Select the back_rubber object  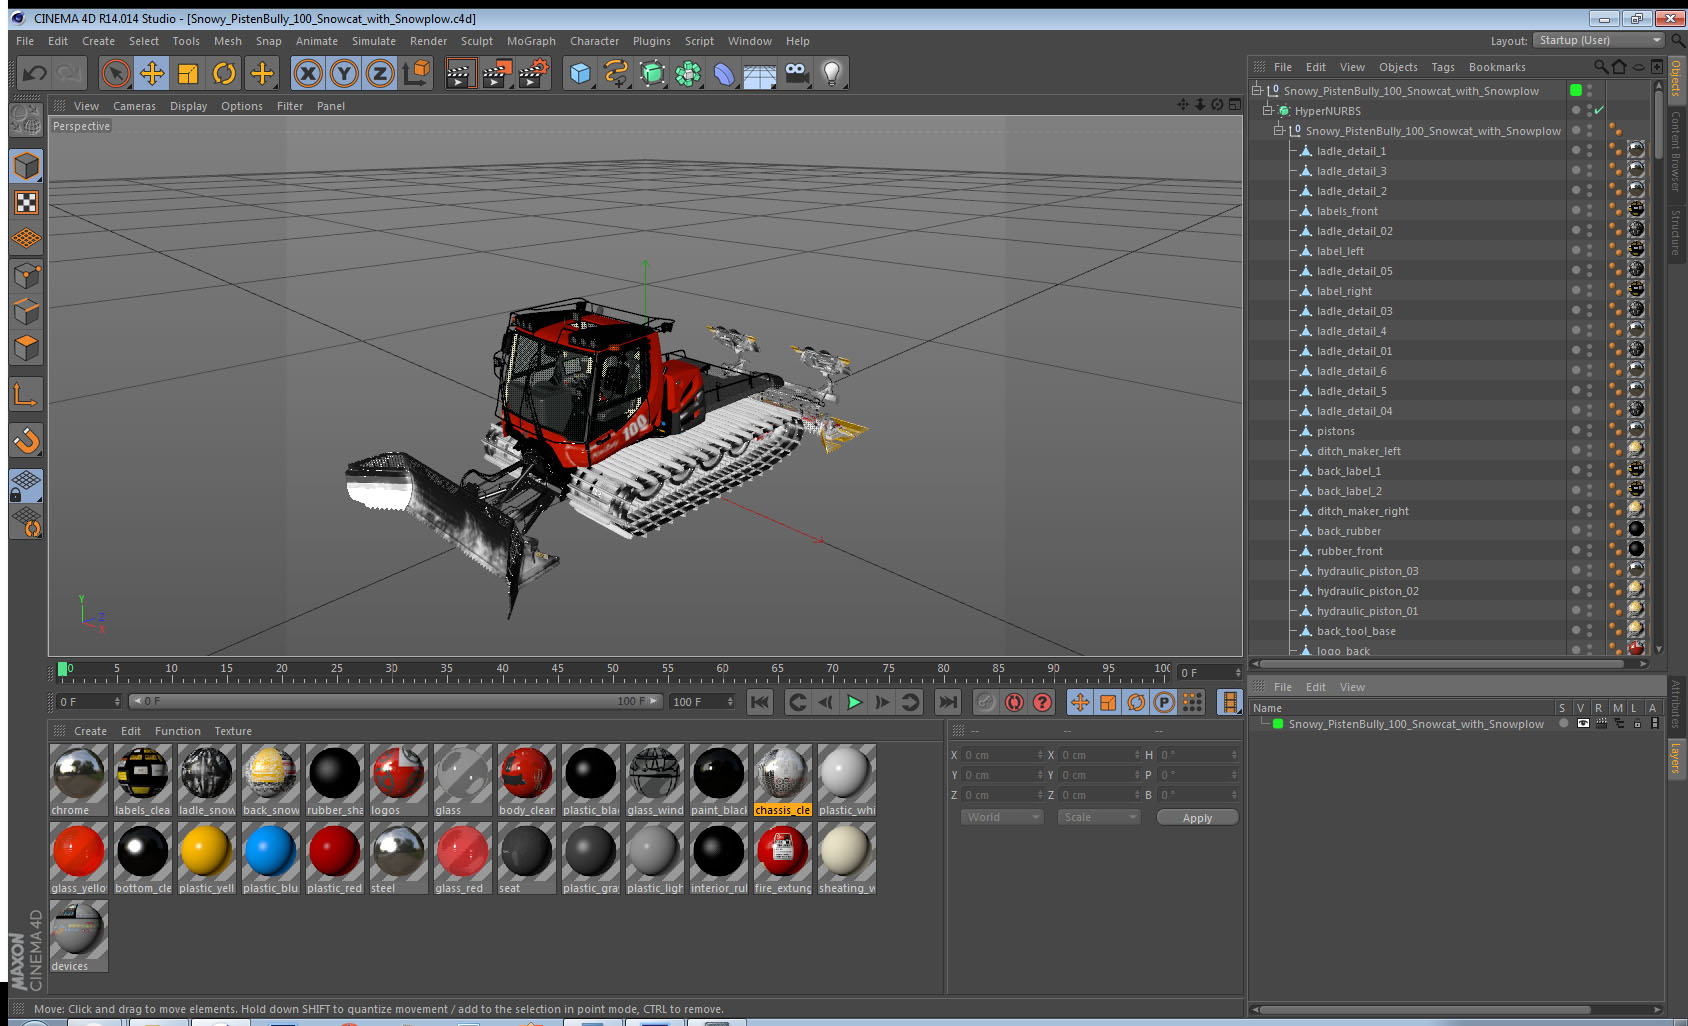click(1348, 531)
